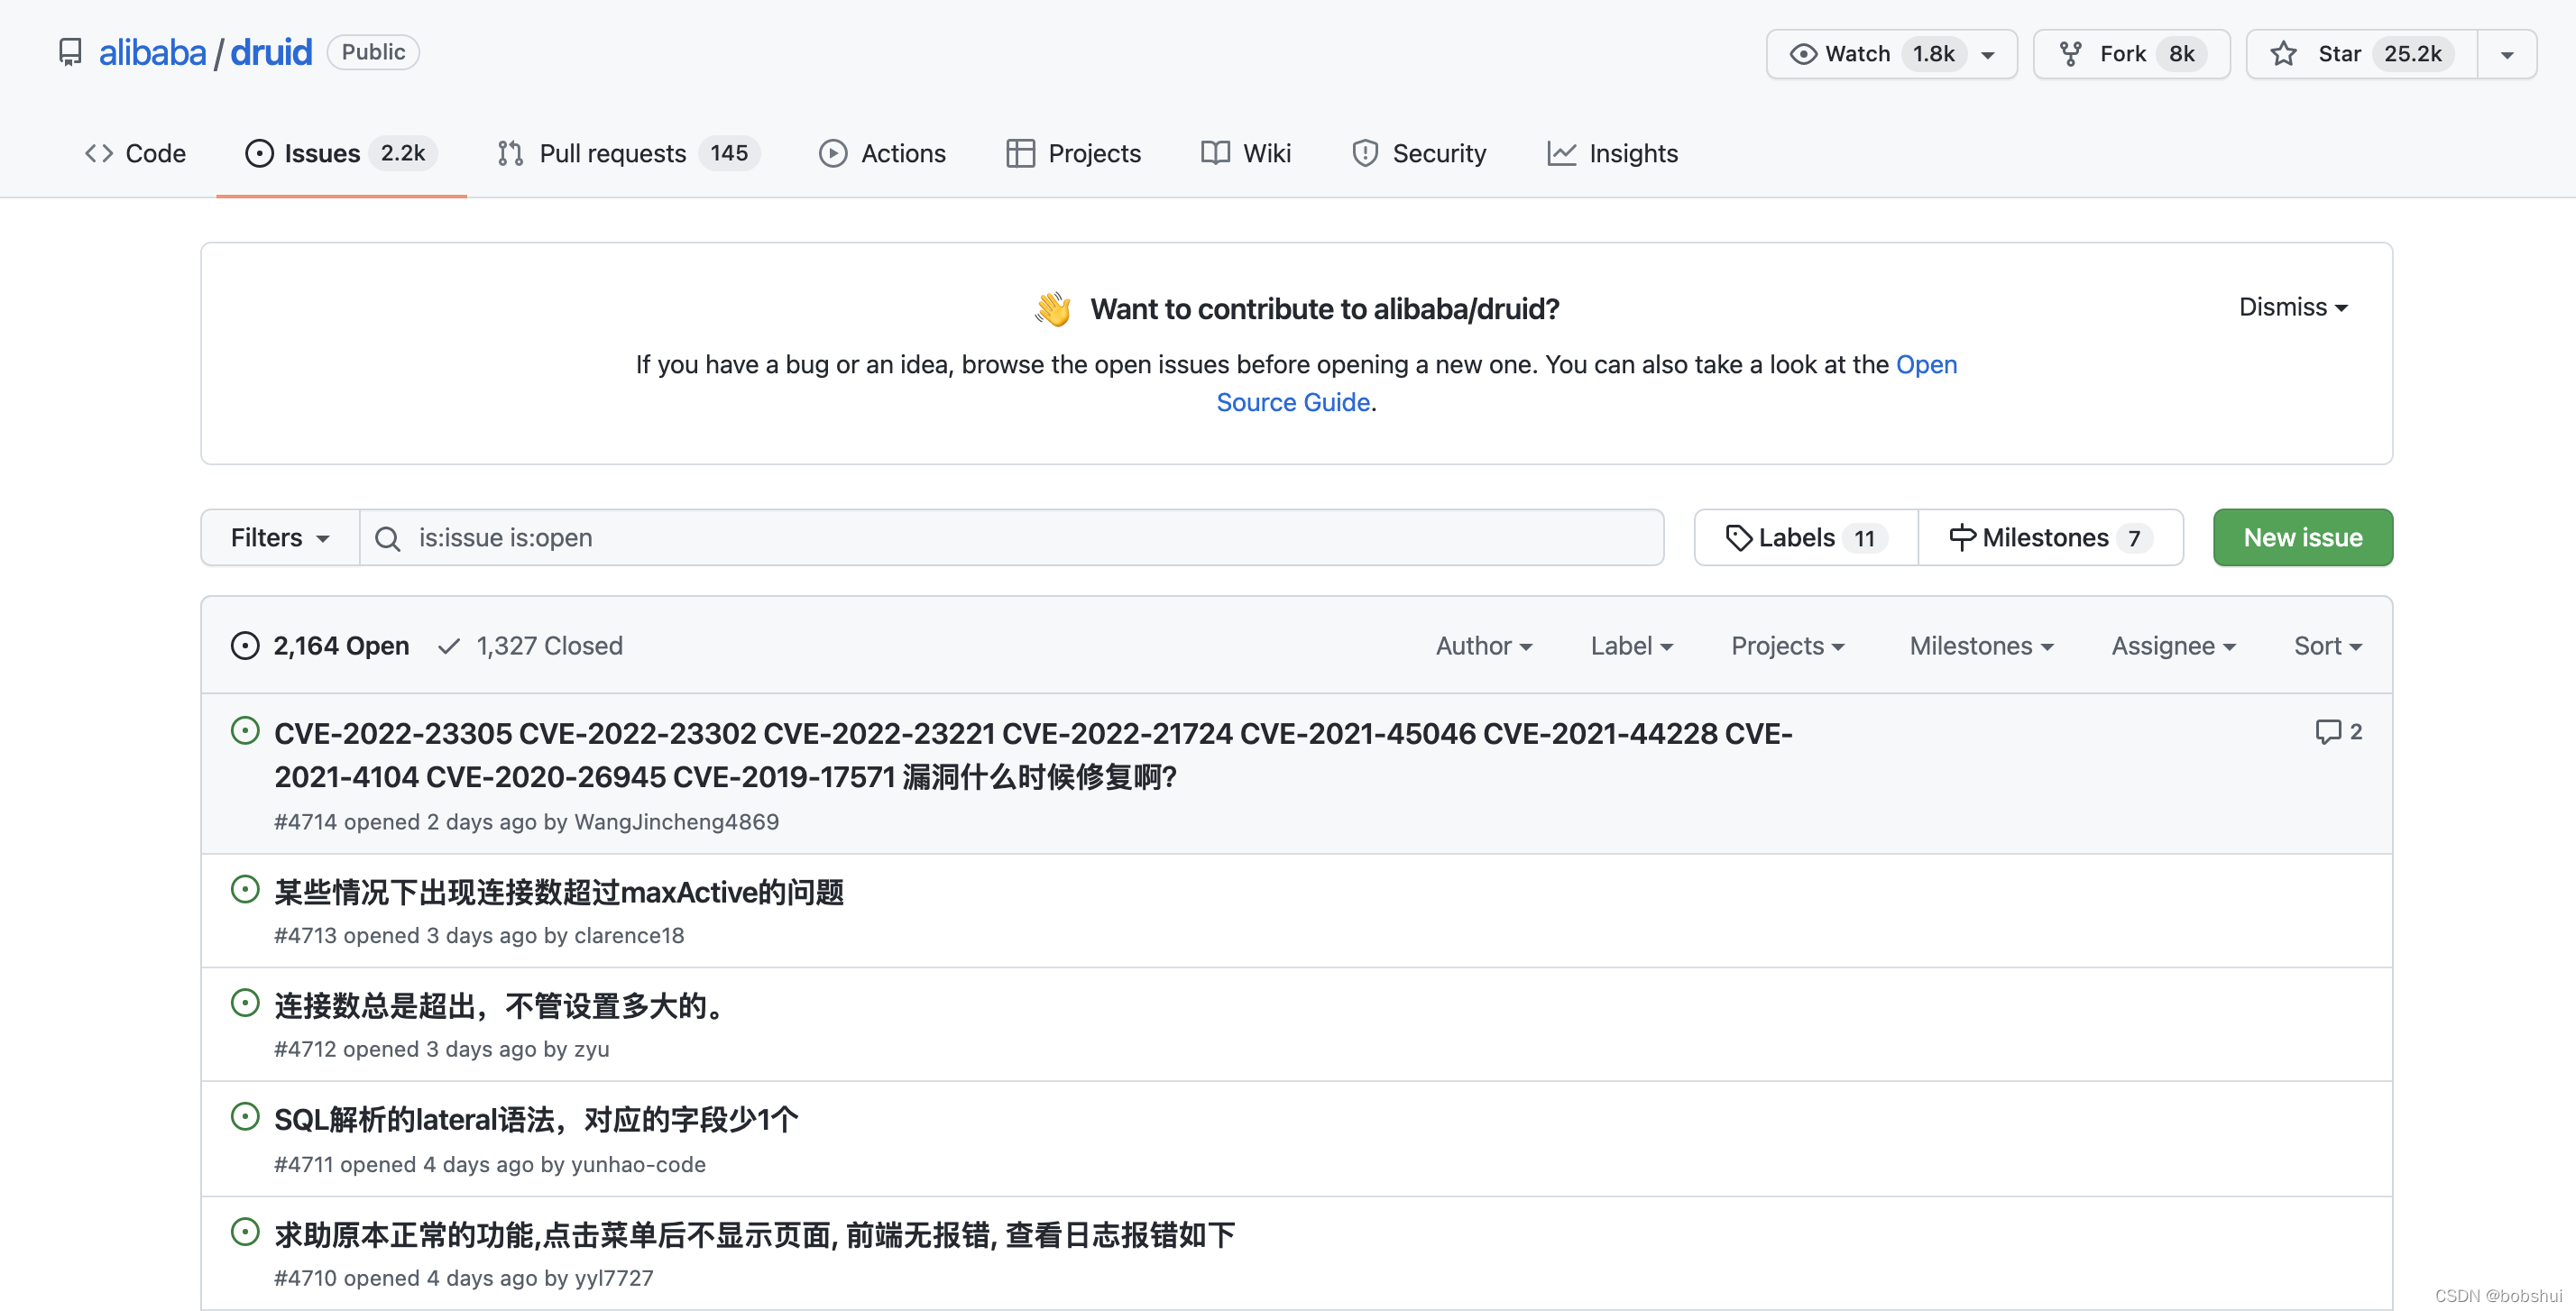Open Milestones via the signpost icon
This screenshot has width=2576, height=1311.
tap(1962, 538)
